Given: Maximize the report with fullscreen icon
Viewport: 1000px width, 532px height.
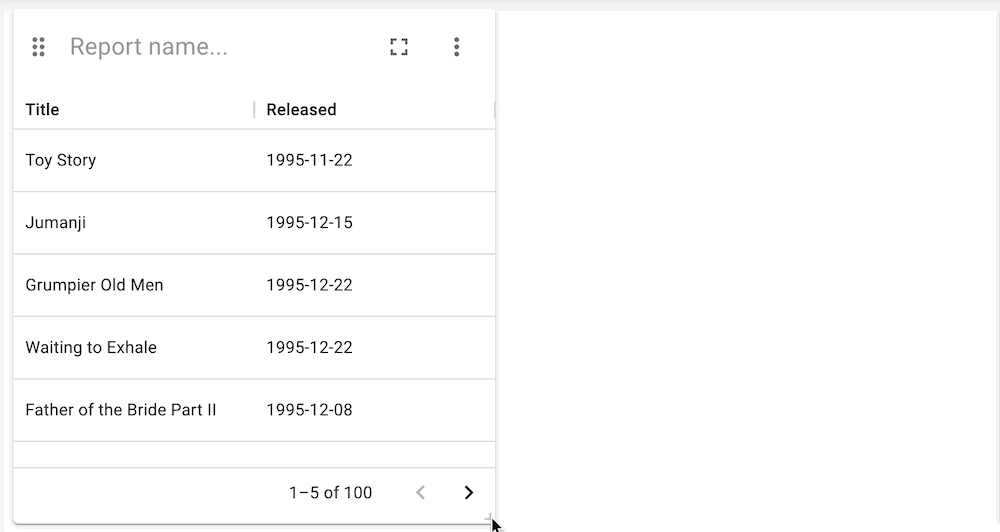Looking at the screenshot, I should click(399, 47).
